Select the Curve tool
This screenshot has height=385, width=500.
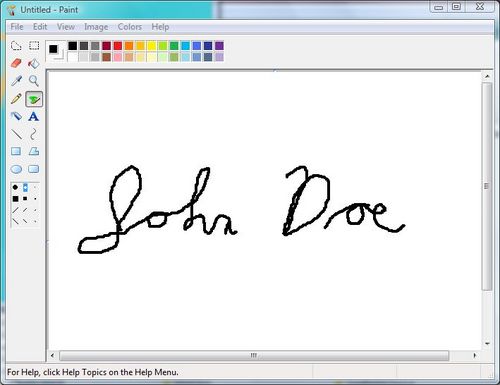33,134
